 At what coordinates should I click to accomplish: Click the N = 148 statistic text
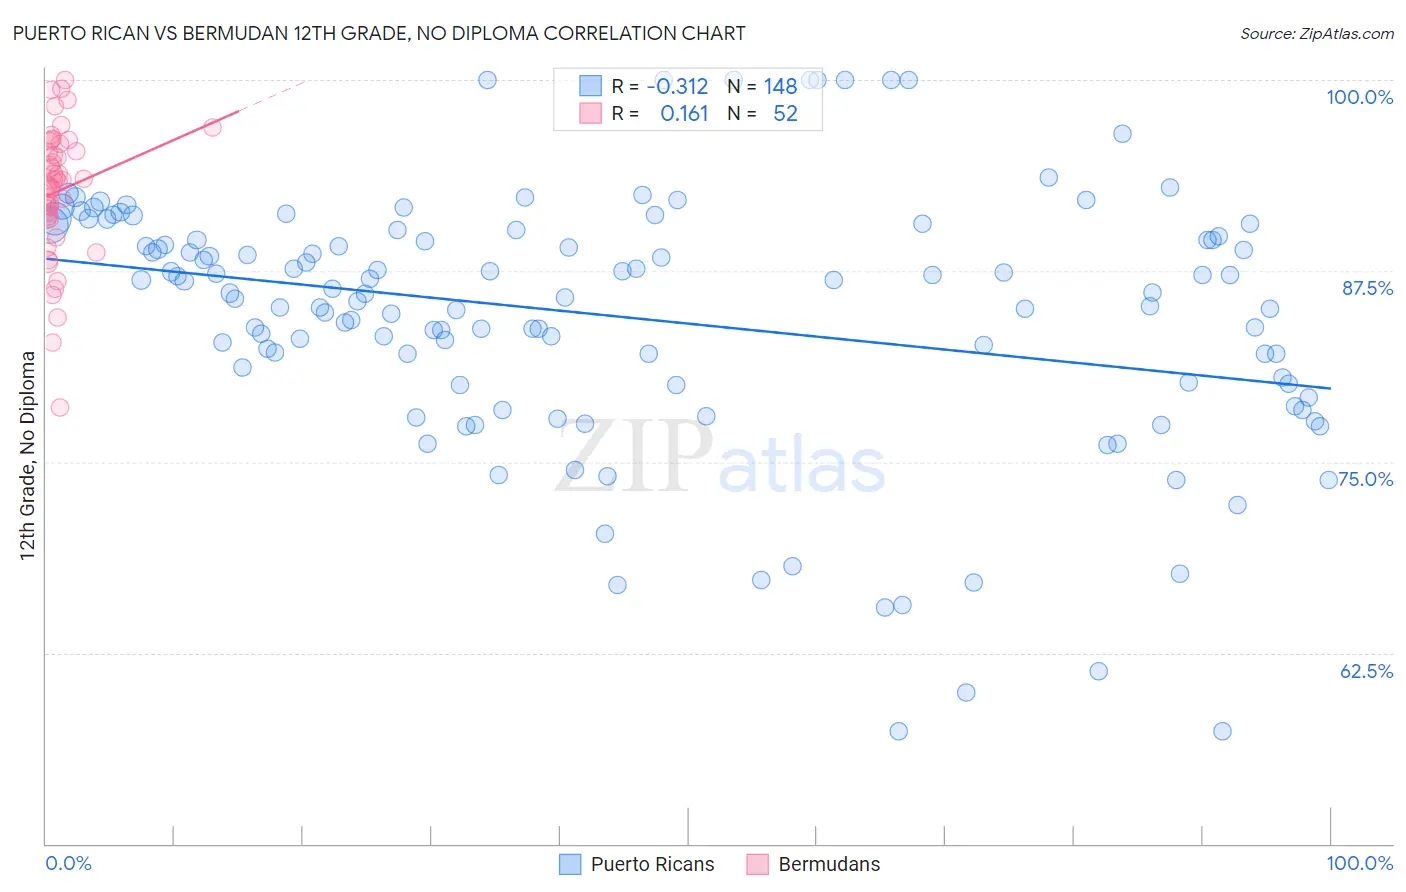click(x=762, y=87)
